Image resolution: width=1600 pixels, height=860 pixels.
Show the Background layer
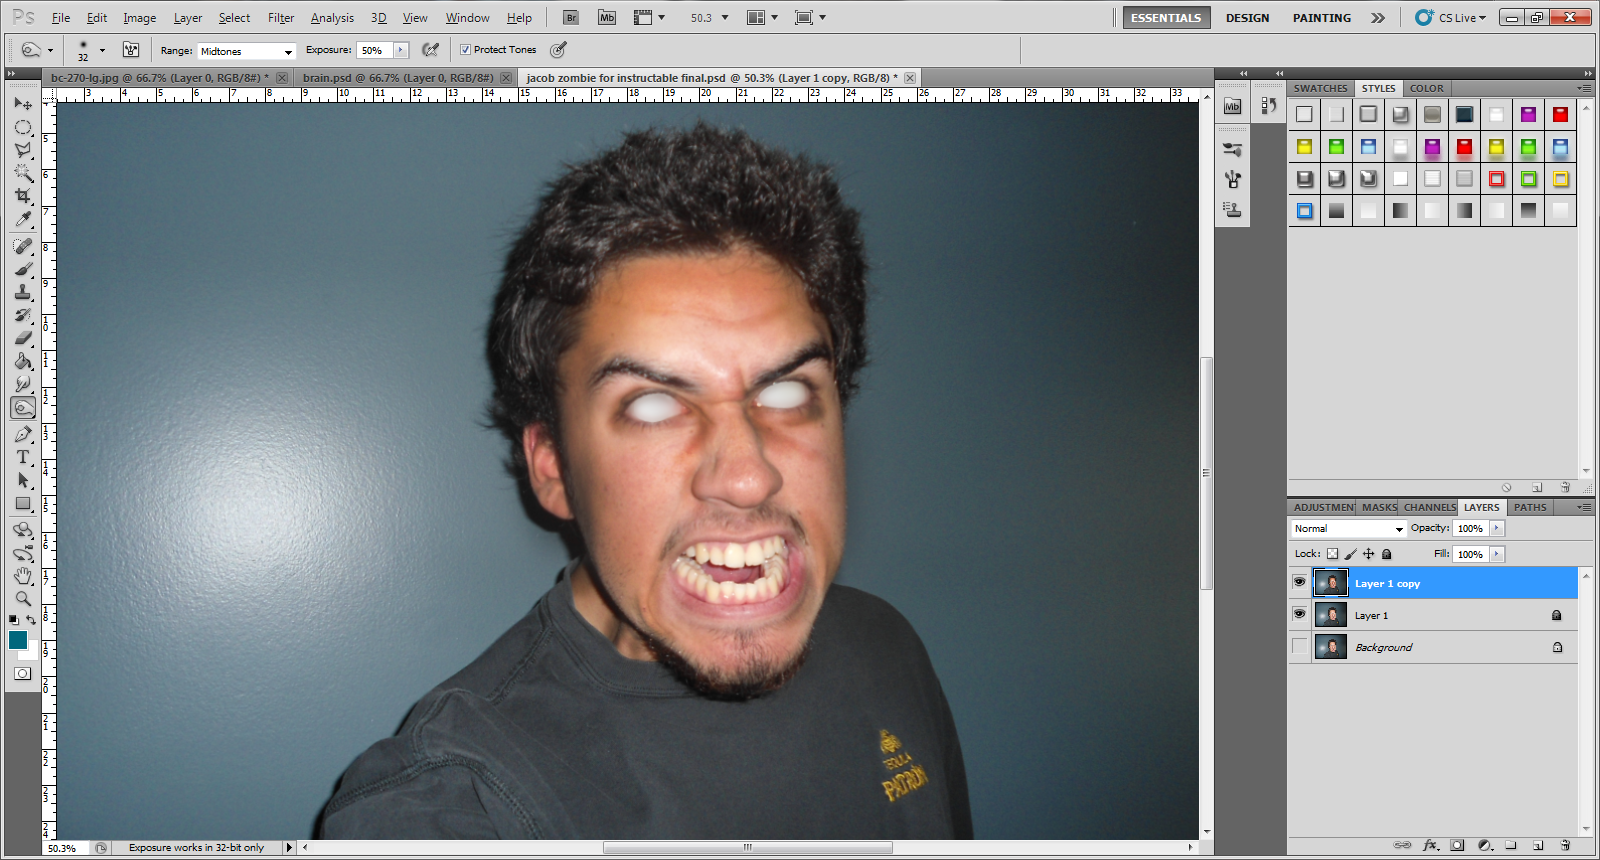click(x=1299, y=646)
